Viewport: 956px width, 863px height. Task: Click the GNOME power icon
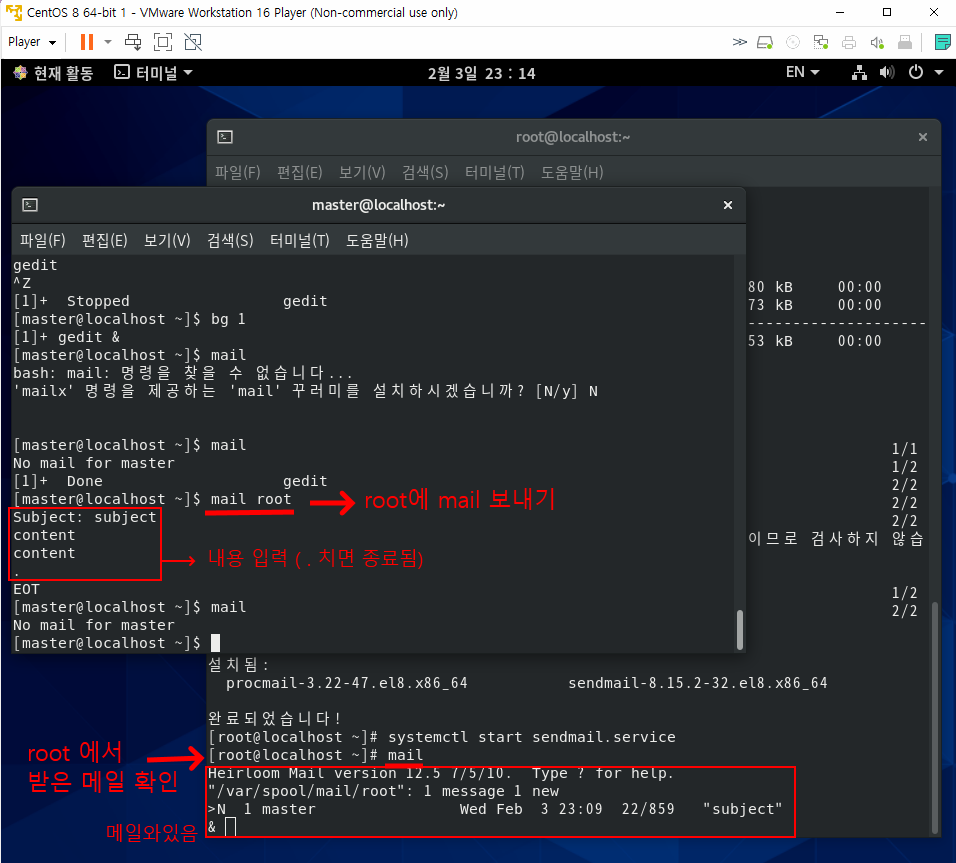point(915,73)
